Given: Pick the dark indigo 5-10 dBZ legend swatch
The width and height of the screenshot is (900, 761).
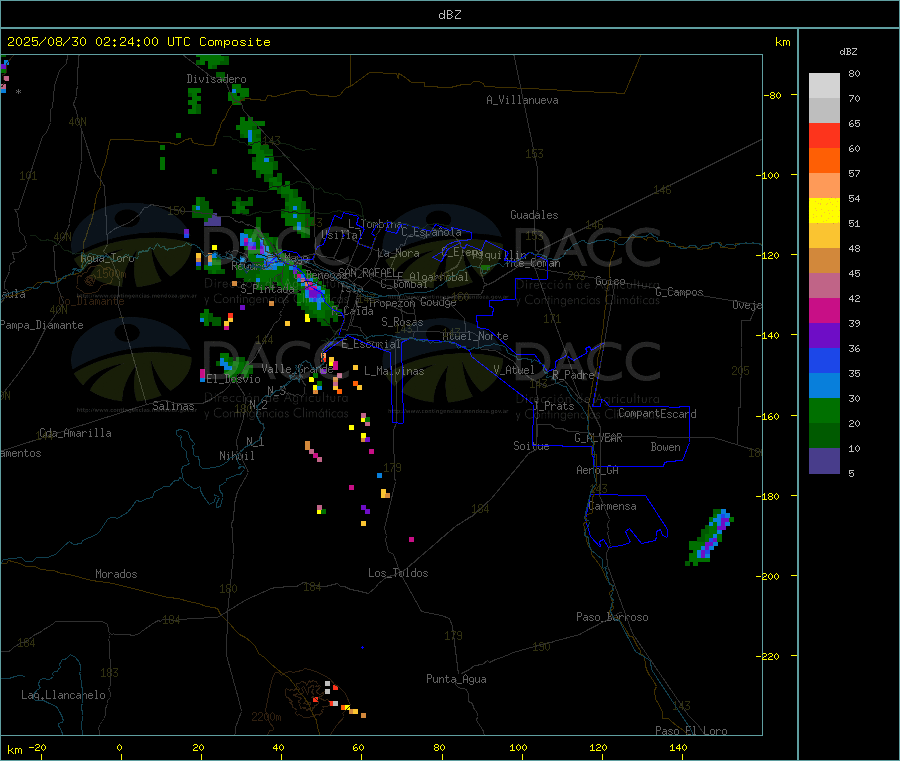Looking at the screenshot, I should pyautogui.click(x=824, y=461).
